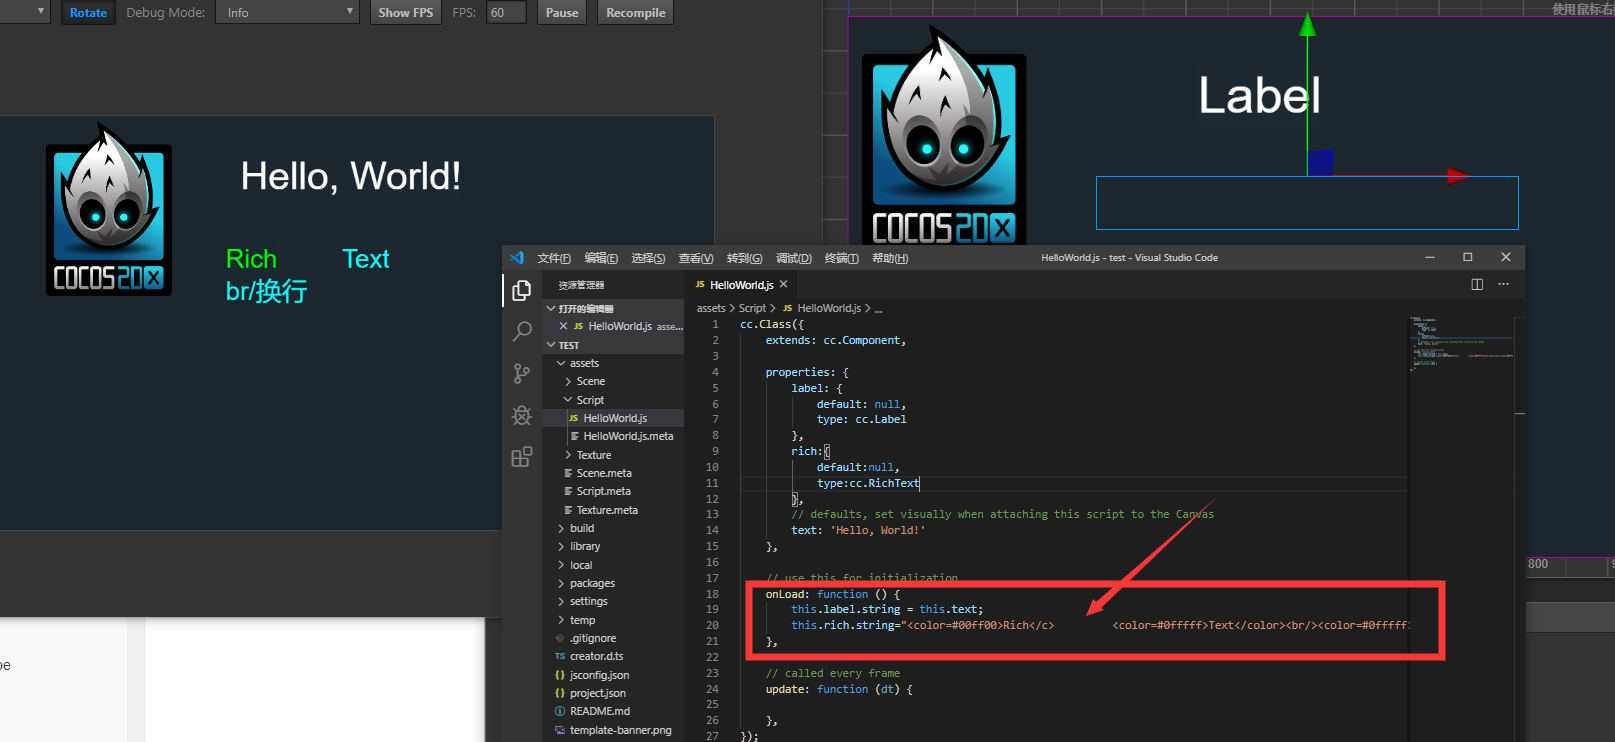
Task: Collapse the TEST project section
Action: click(551, 345)
